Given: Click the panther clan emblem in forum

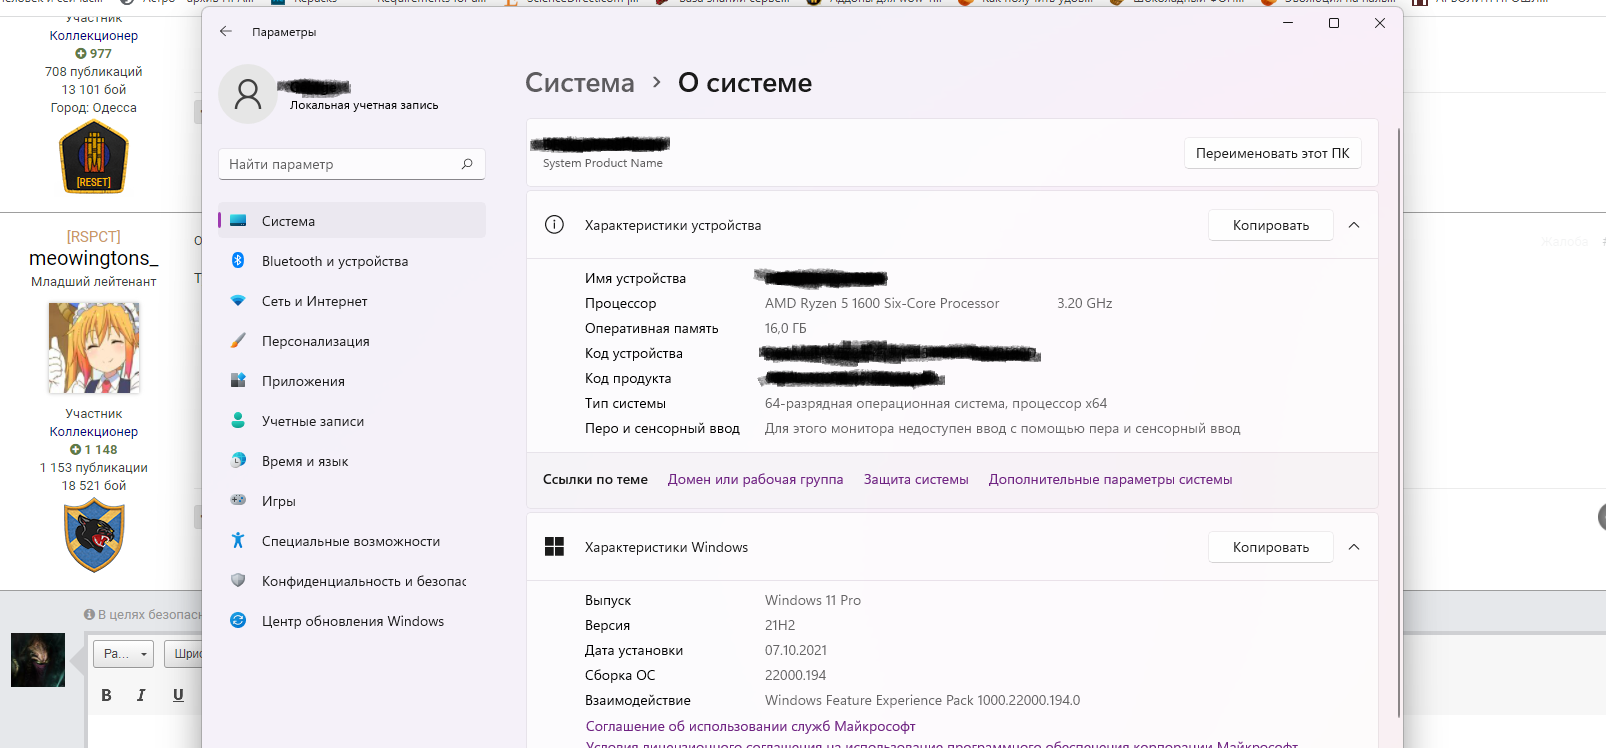Looking at the screenshot, I should (94, 536).
